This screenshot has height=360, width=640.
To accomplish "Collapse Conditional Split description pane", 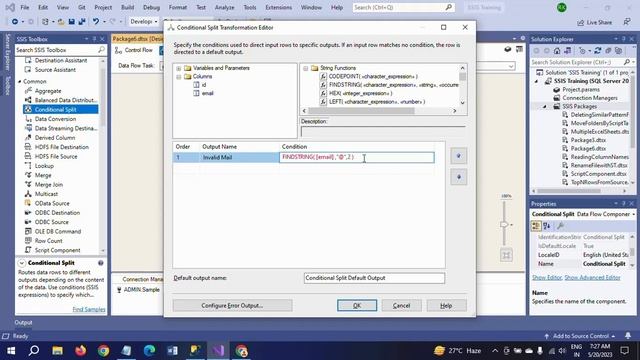I will pyautogui.click(x=22, y=263).
